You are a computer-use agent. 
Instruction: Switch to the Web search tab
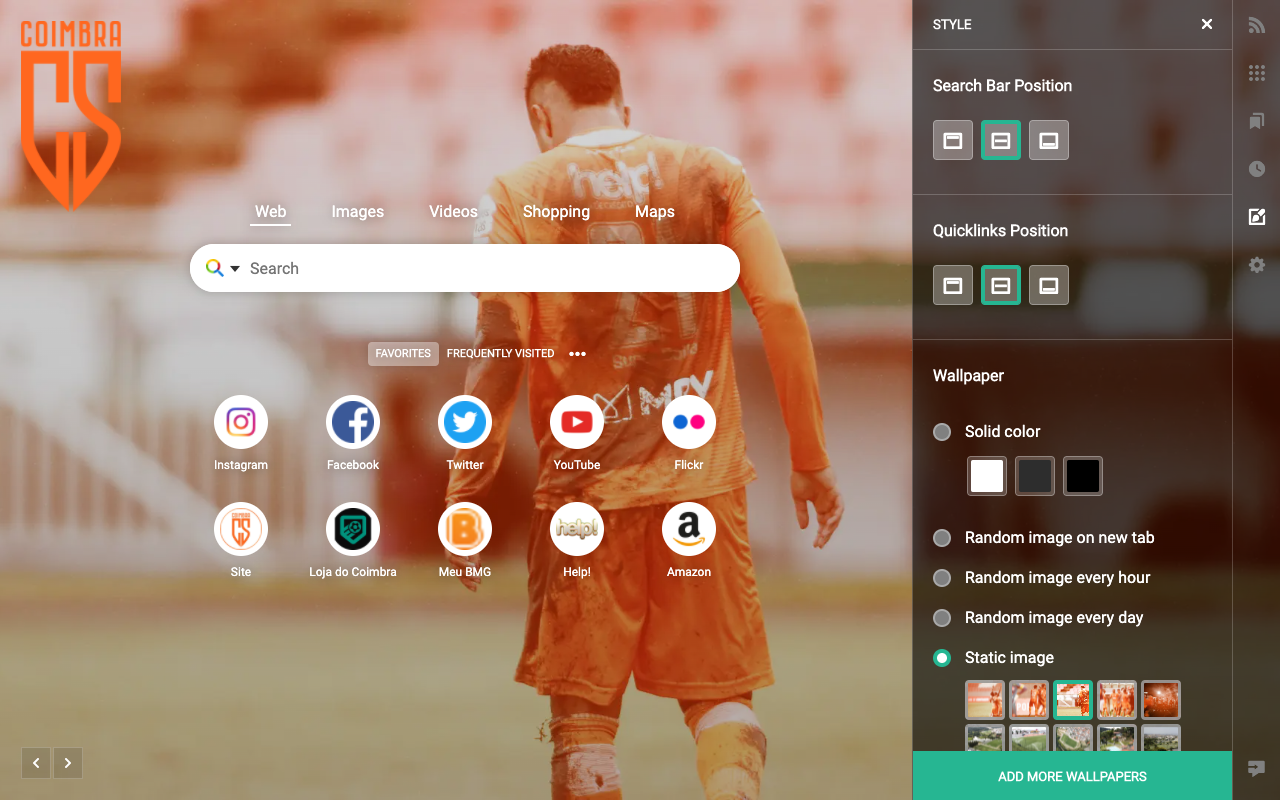click(270, 212)
